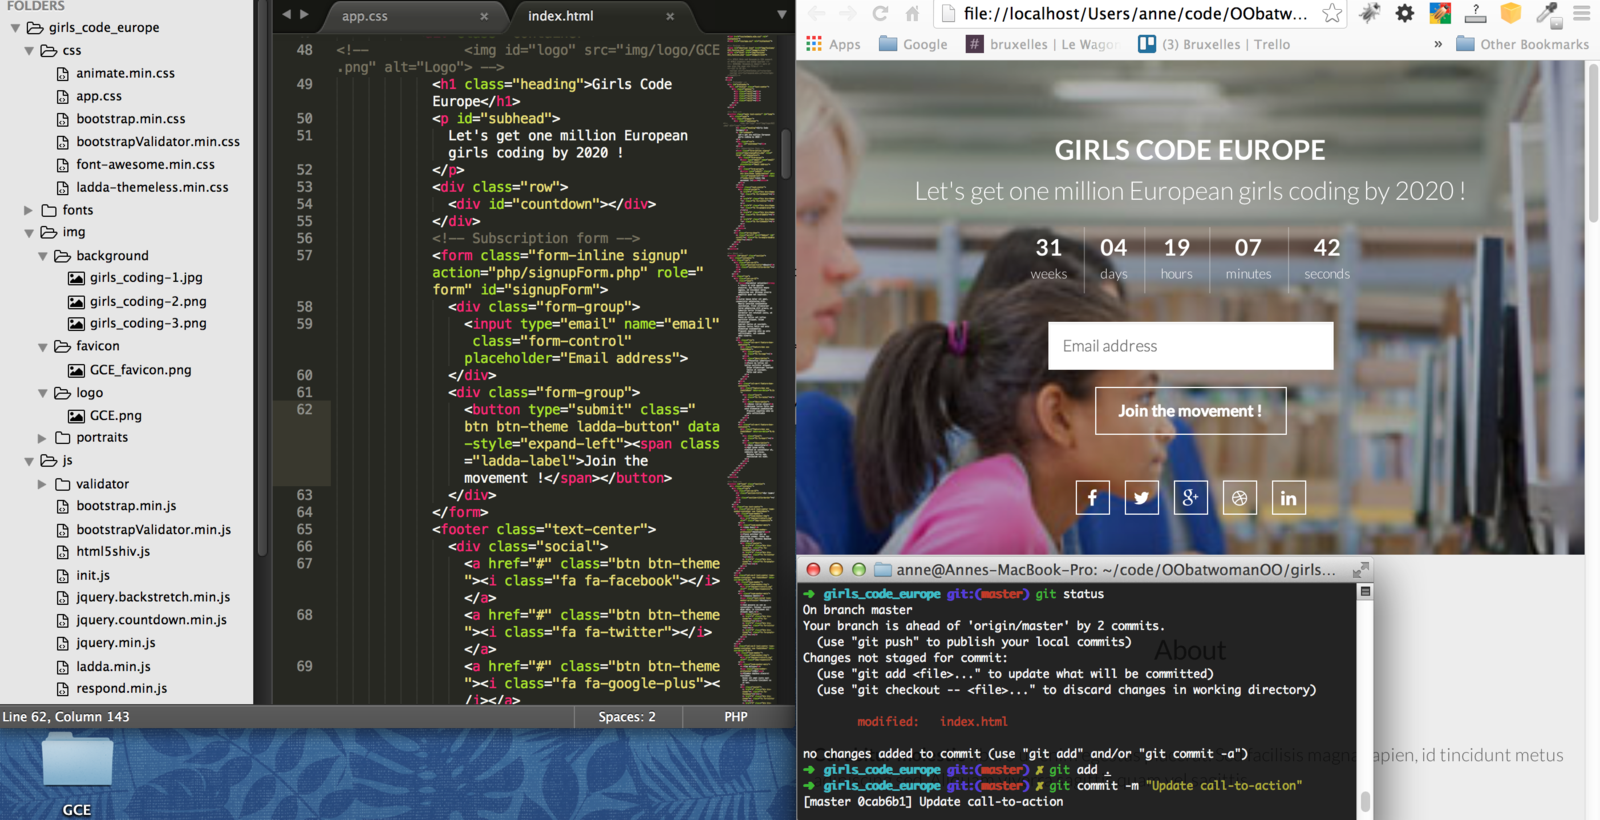Open Other Bookmarks folder
The height and width of the screenshot is (820, 1600).
[1522, 44]
